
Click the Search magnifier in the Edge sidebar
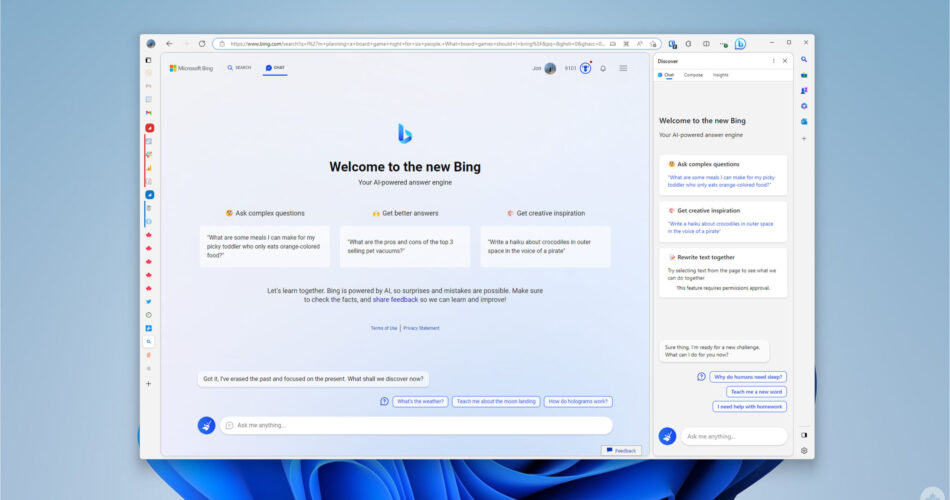click(x=804, y=60)
